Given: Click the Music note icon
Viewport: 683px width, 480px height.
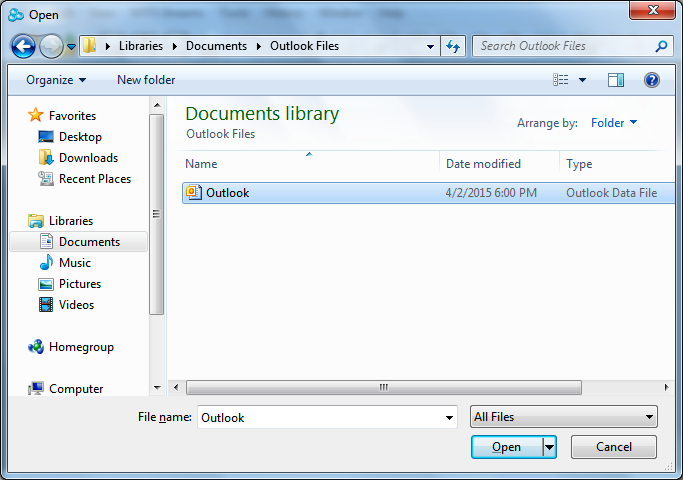Looking at the screenshot, I should (46, 262).
